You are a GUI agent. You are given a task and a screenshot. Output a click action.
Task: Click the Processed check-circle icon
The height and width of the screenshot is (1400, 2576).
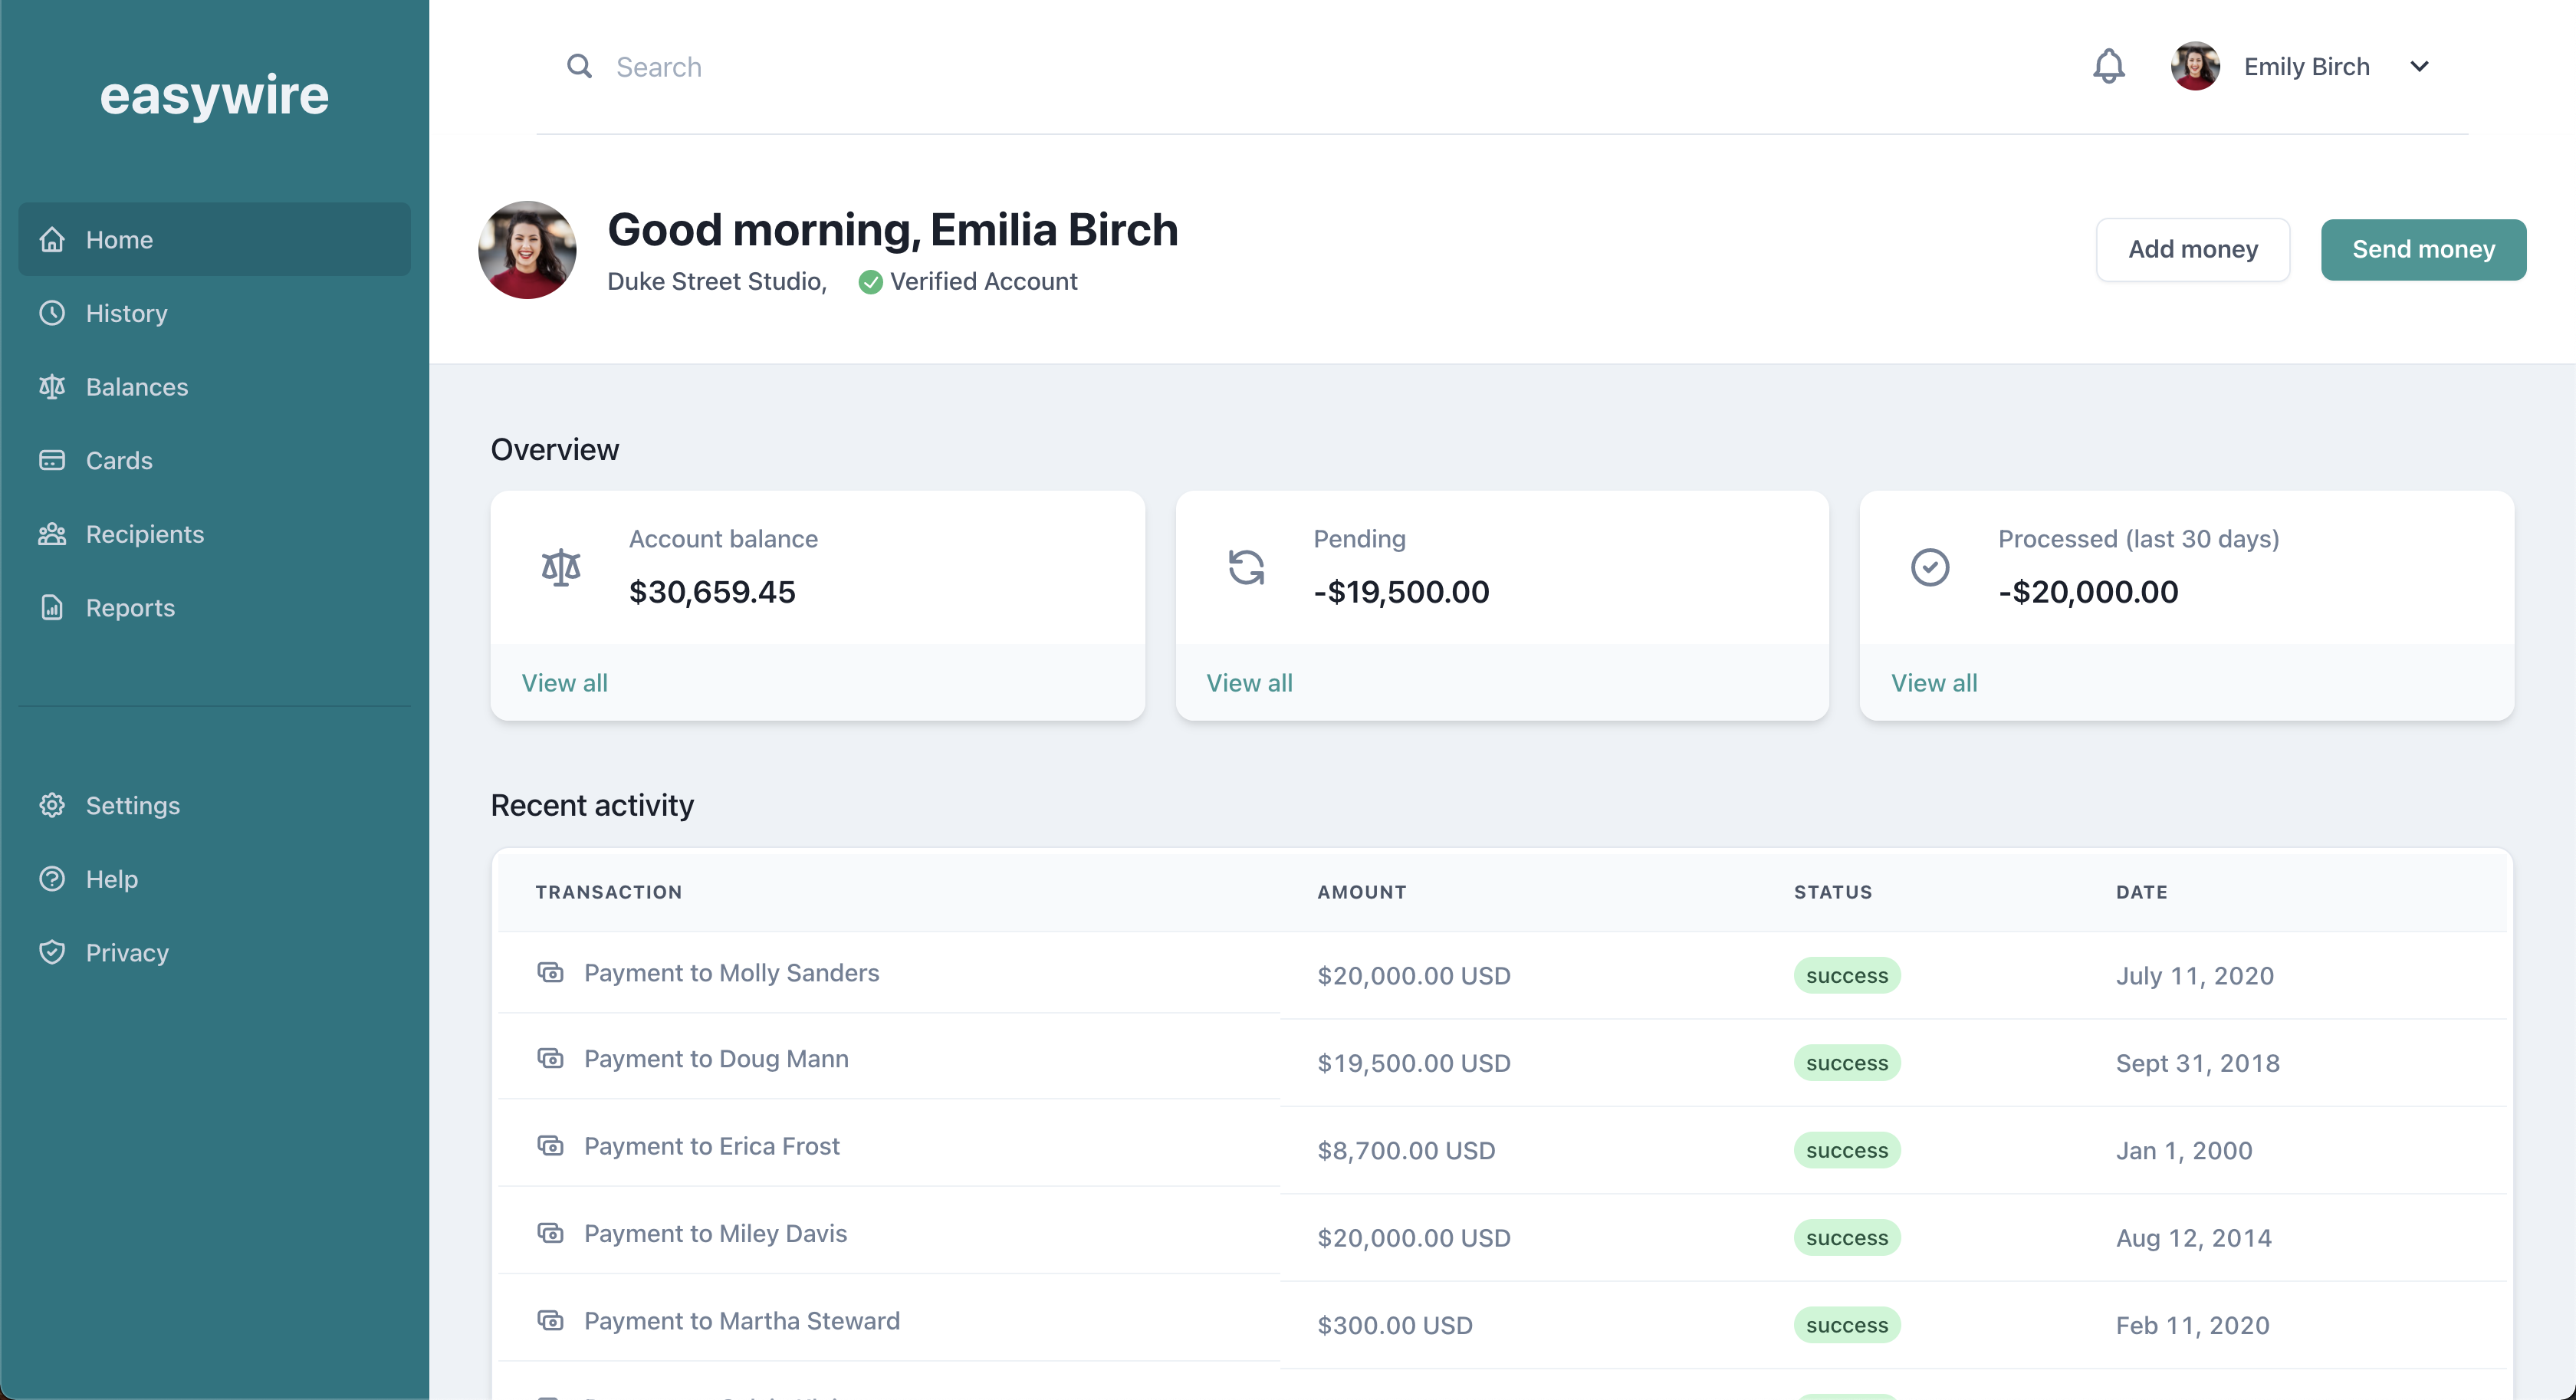click(1930, 567)
